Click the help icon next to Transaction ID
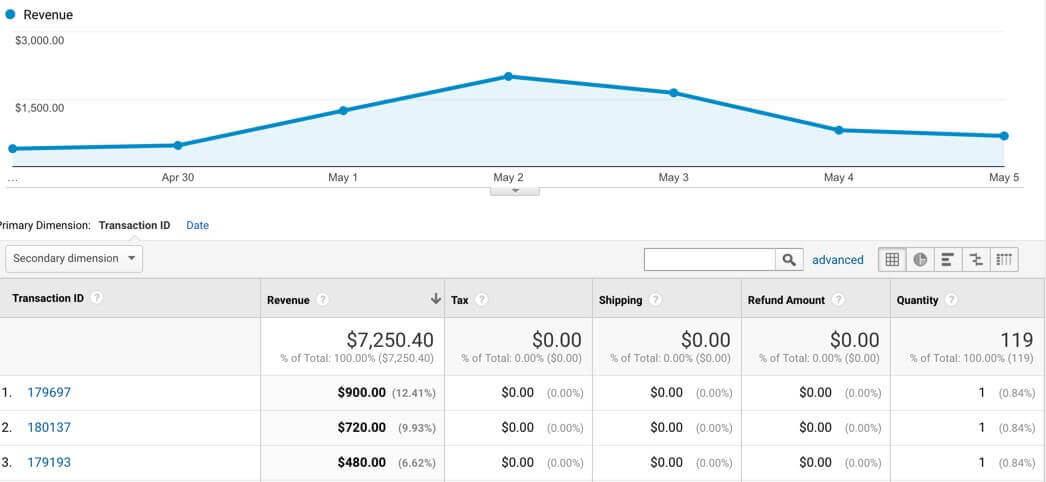This screenshot has height=482, width=1046. (97, 299)
